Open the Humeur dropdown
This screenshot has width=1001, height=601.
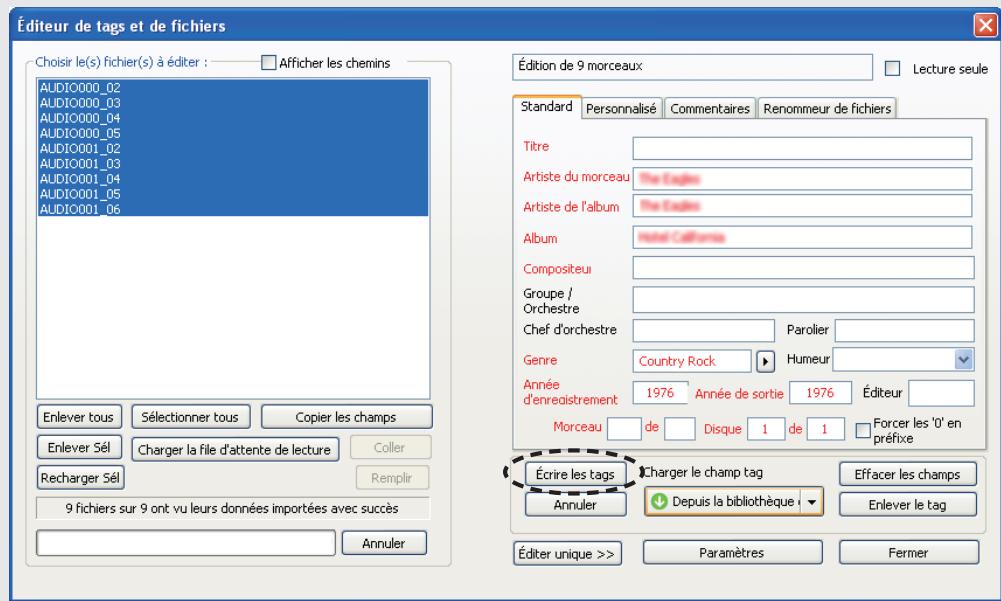[963, 360]
